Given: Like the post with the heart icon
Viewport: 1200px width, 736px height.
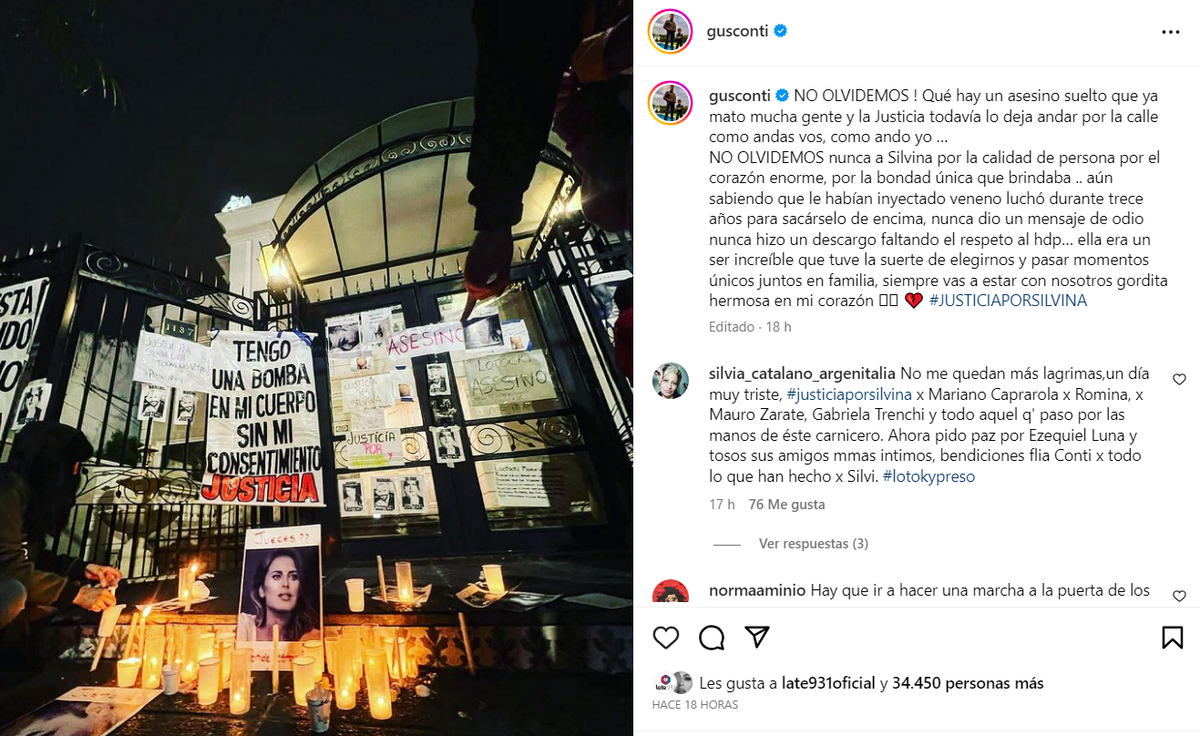Looking at the screenshot, I should [666, 638].
